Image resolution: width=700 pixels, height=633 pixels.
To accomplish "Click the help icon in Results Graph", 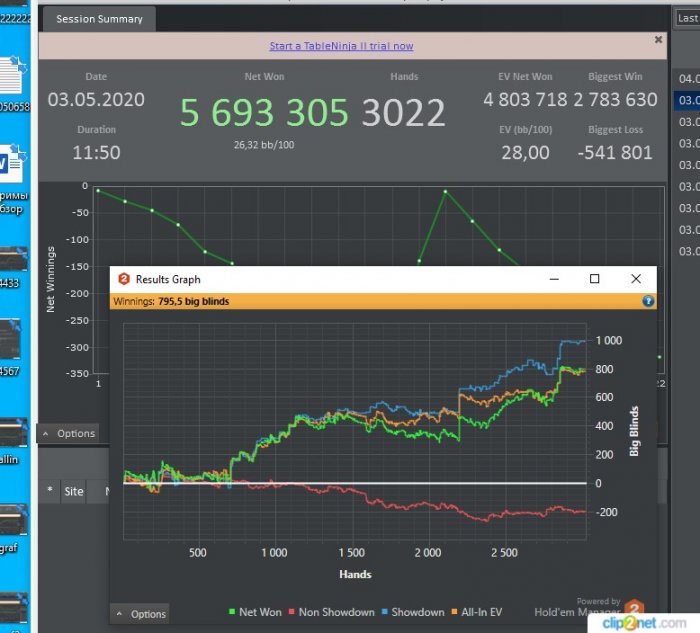I will (648, 301).
